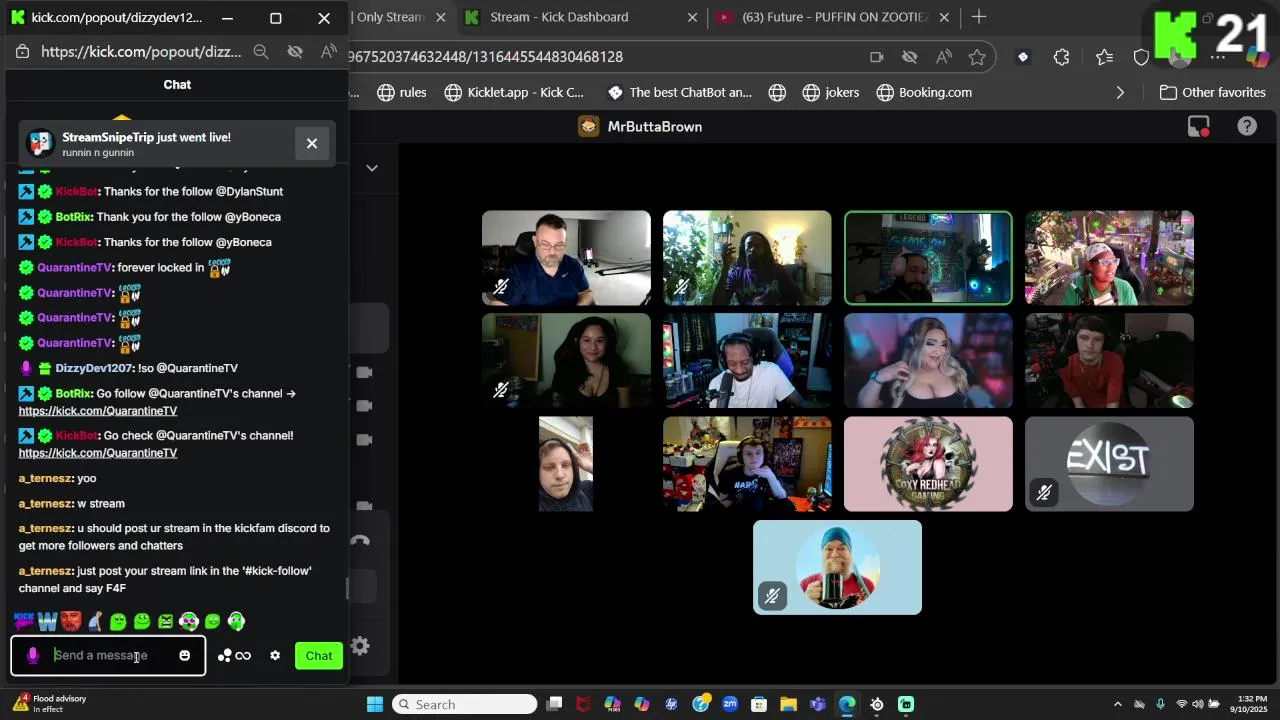Select Foxy Redhead Gaming tile

(x=928, y=464)
